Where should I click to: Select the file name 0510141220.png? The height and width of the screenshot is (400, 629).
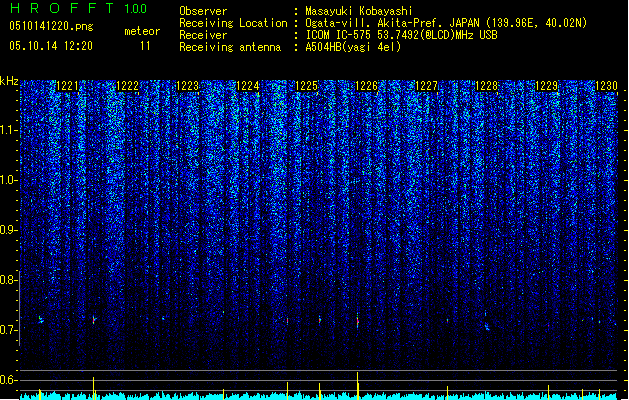coord(51,26)
